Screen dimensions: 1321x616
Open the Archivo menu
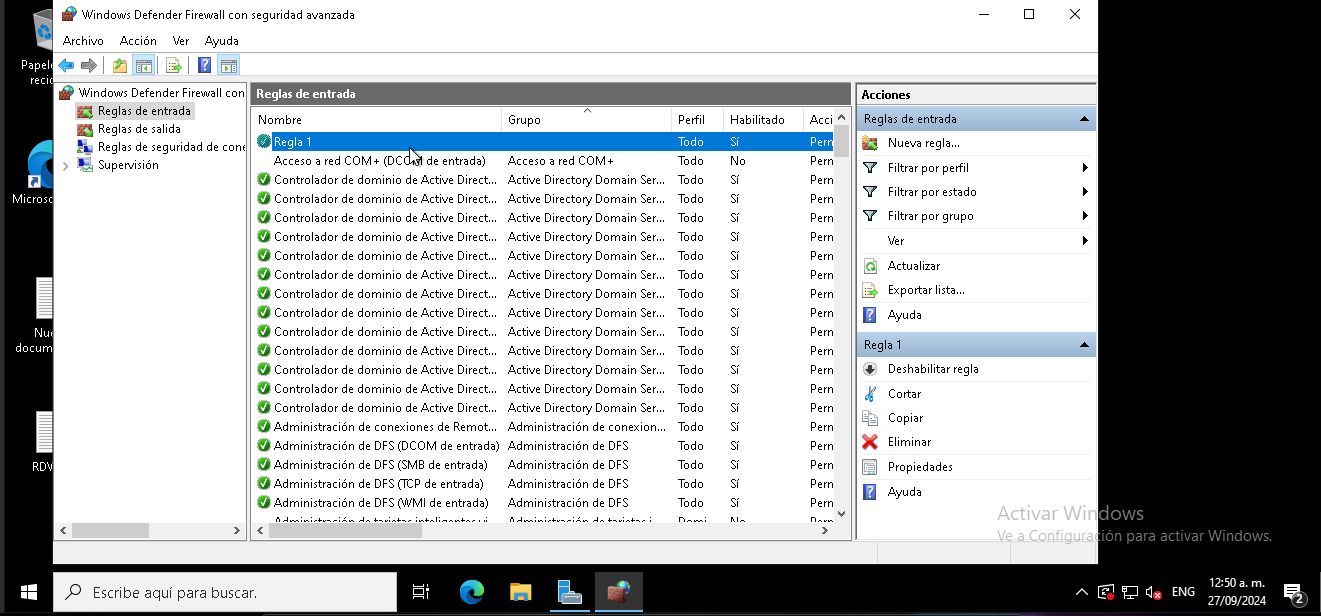(x=83, y=41)
